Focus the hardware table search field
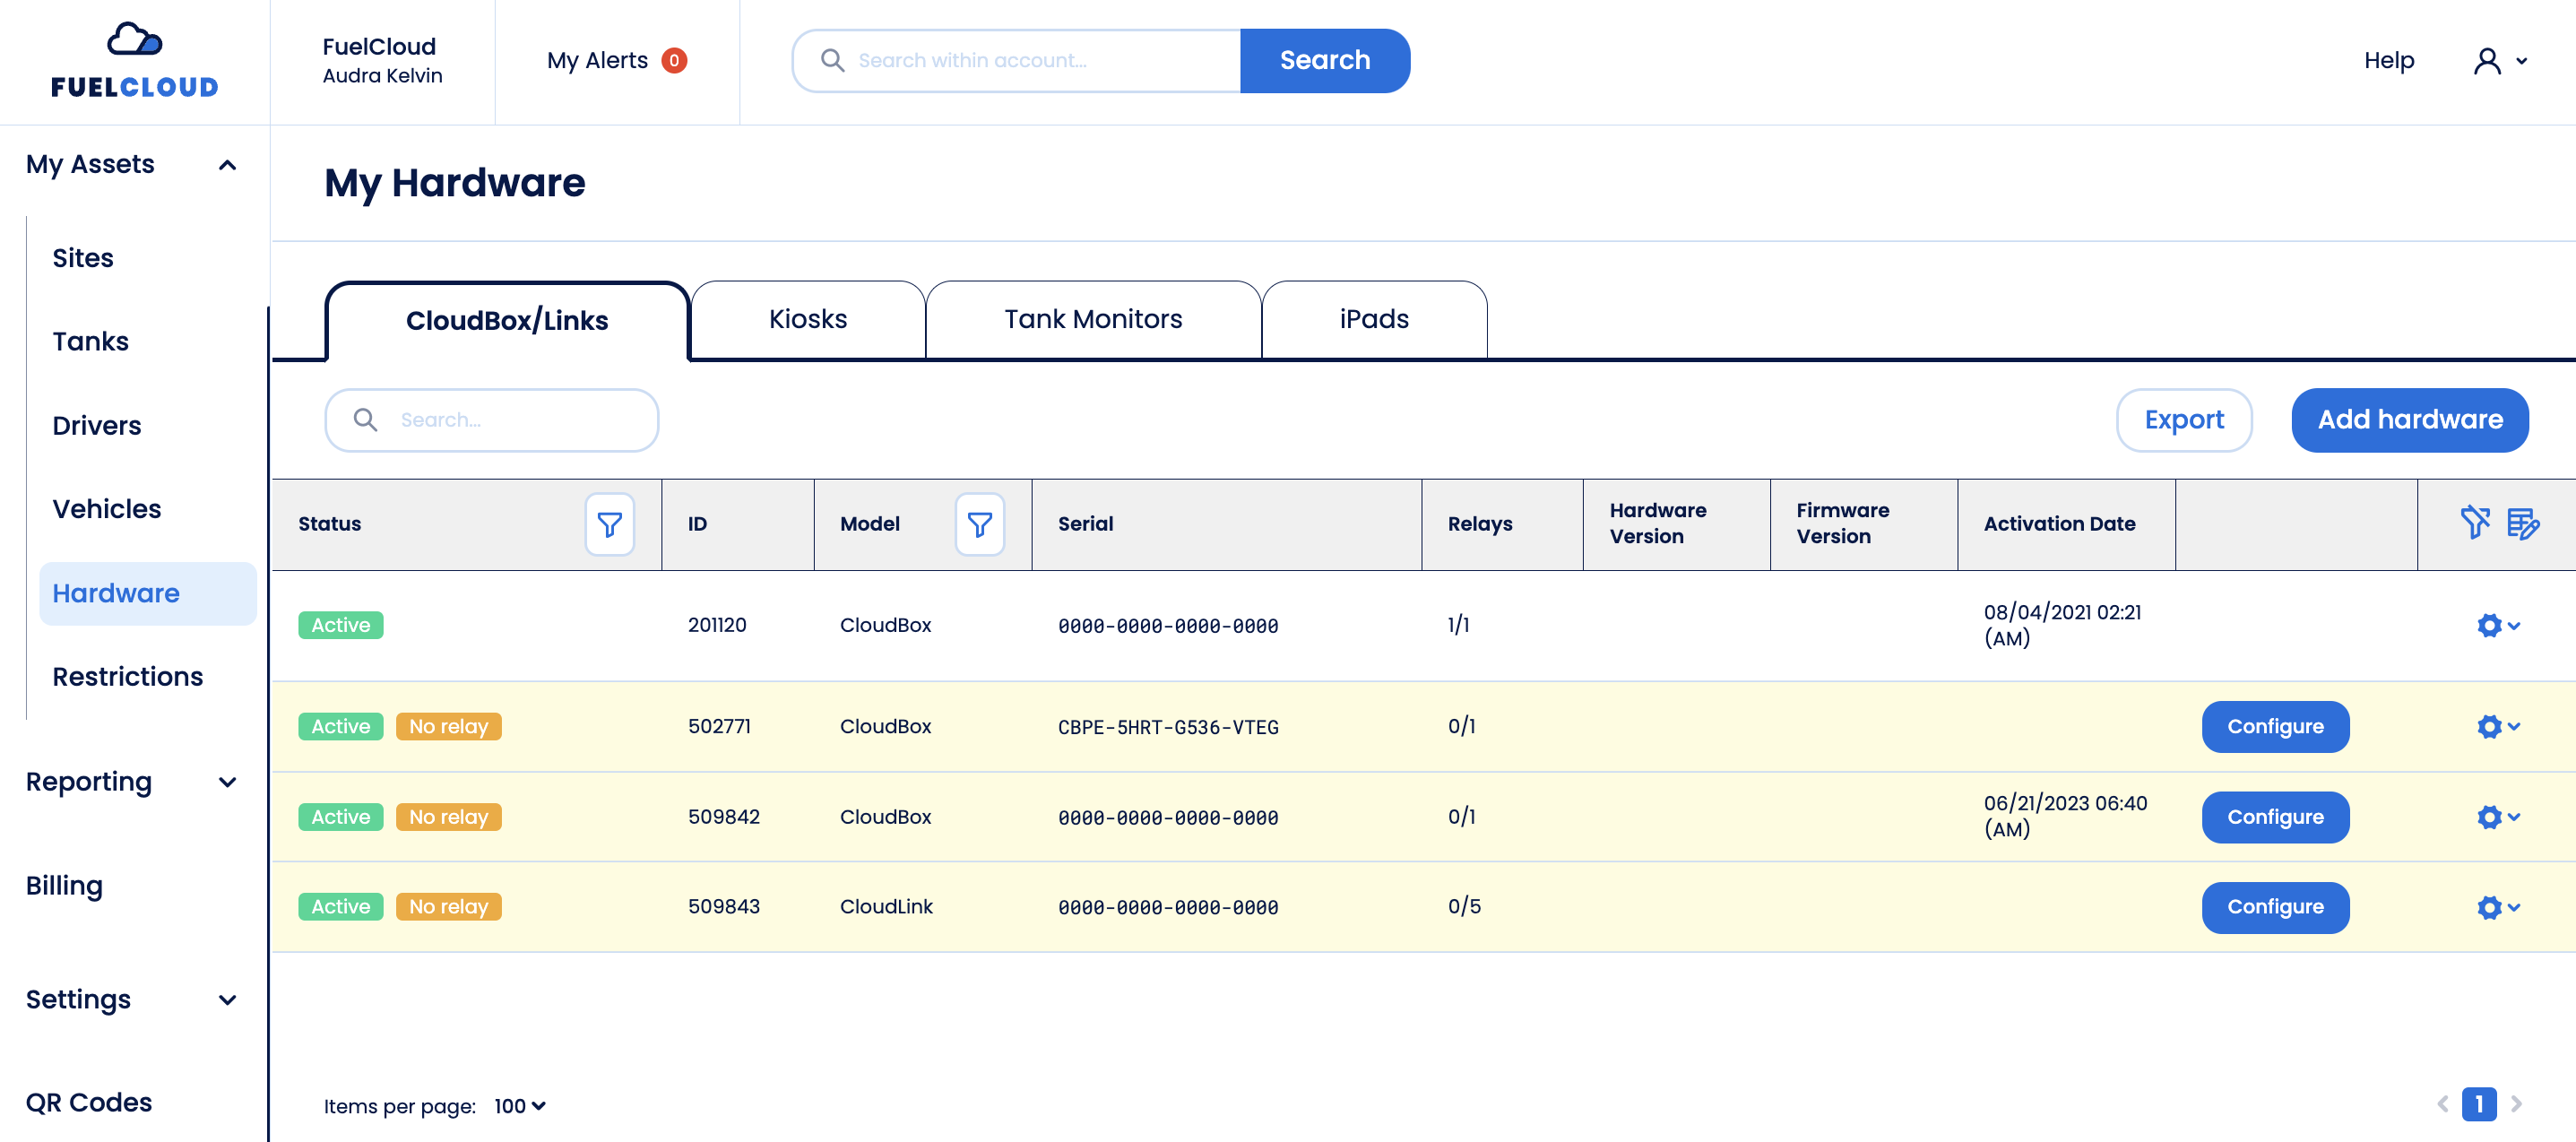Image resolution: width=2576 pixels, height=1142 pixels. 492,420
